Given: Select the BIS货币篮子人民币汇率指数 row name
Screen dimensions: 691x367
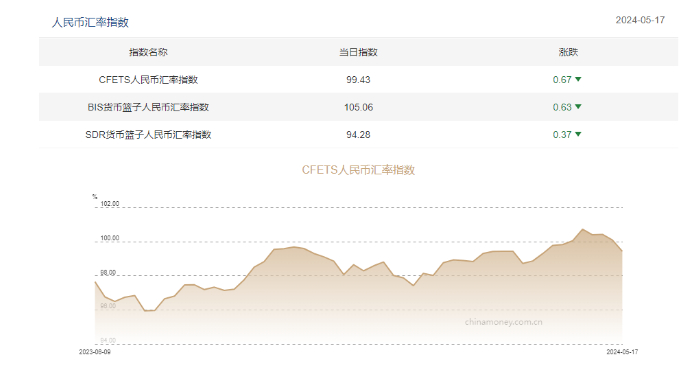Looking at the screenshot, I should pos(148,107).
